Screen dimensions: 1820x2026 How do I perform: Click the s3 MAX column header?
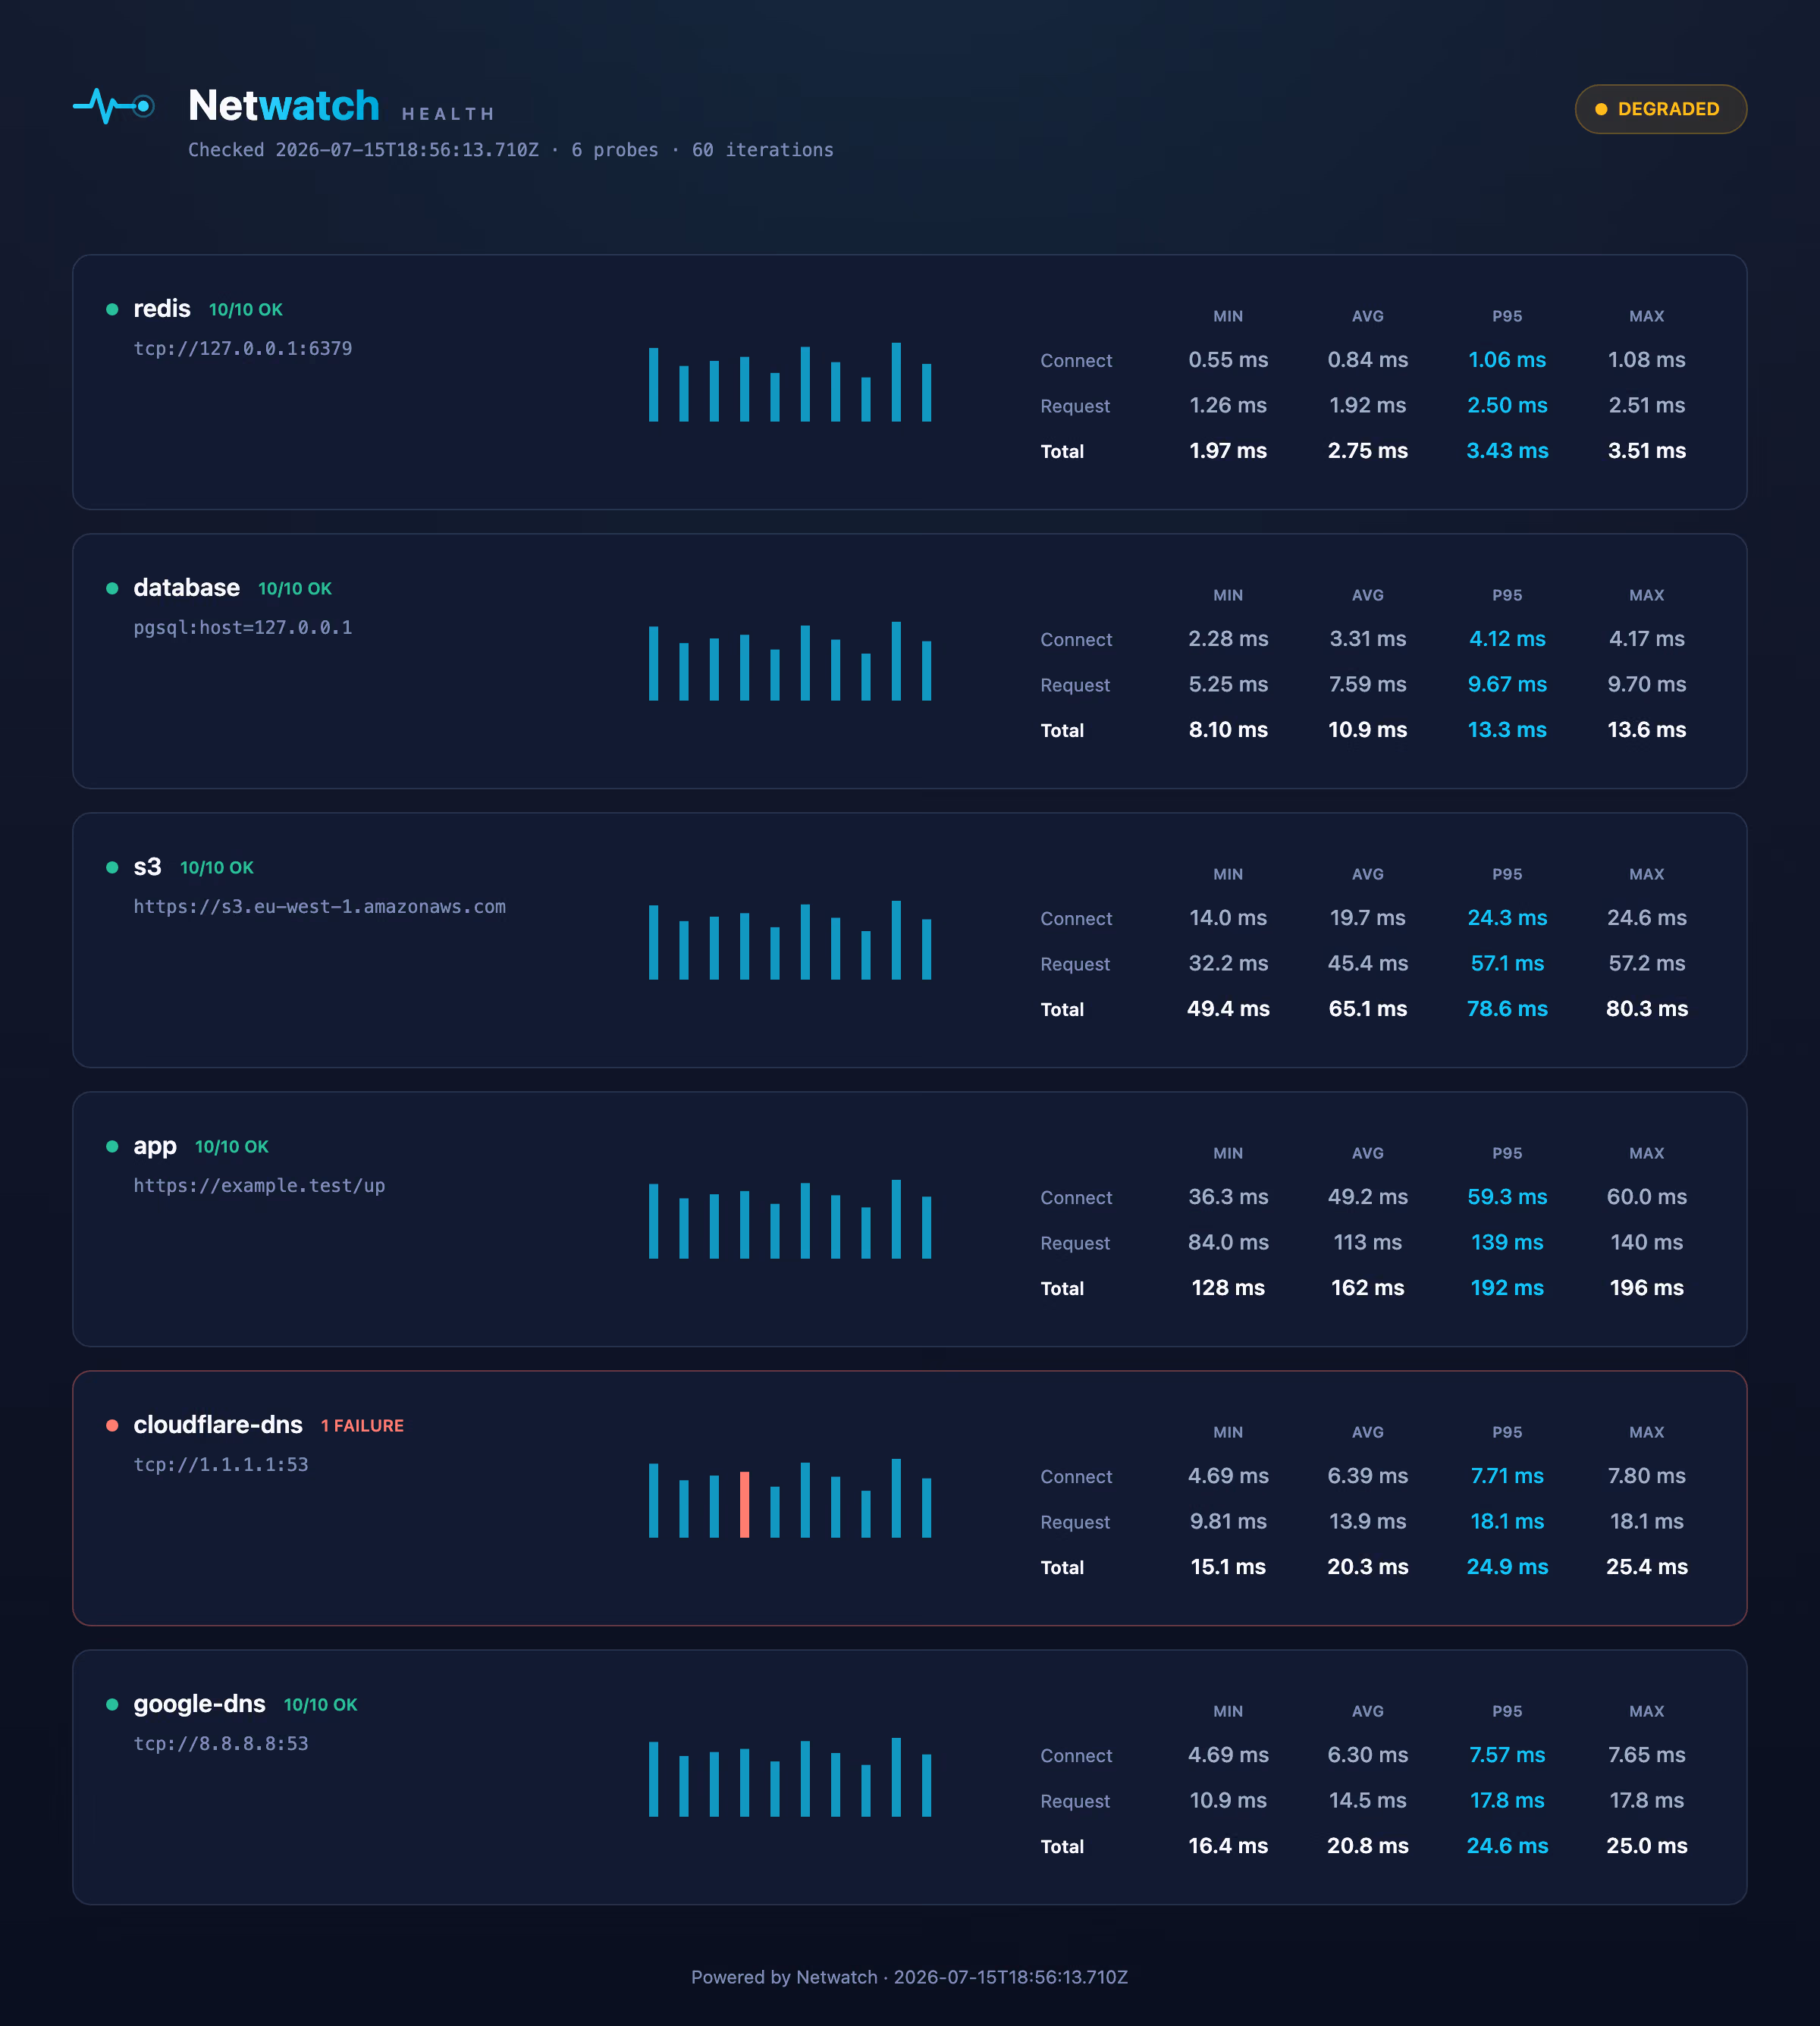1647,874
